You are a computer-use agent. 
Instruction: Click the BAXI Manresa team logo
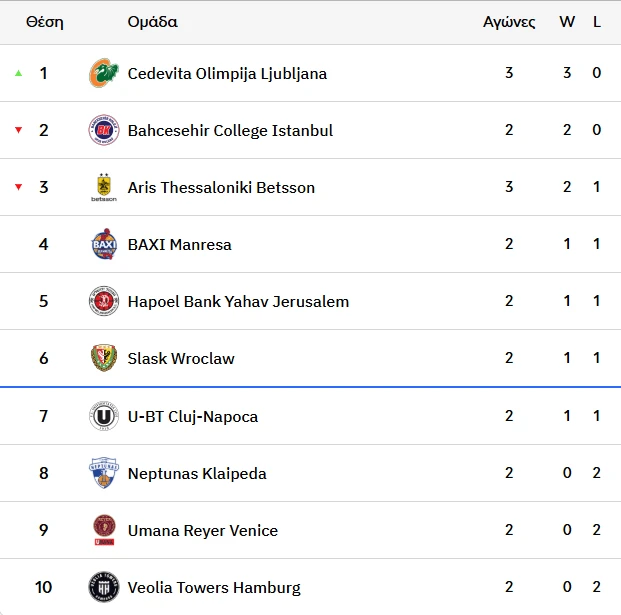click(103, 244)
